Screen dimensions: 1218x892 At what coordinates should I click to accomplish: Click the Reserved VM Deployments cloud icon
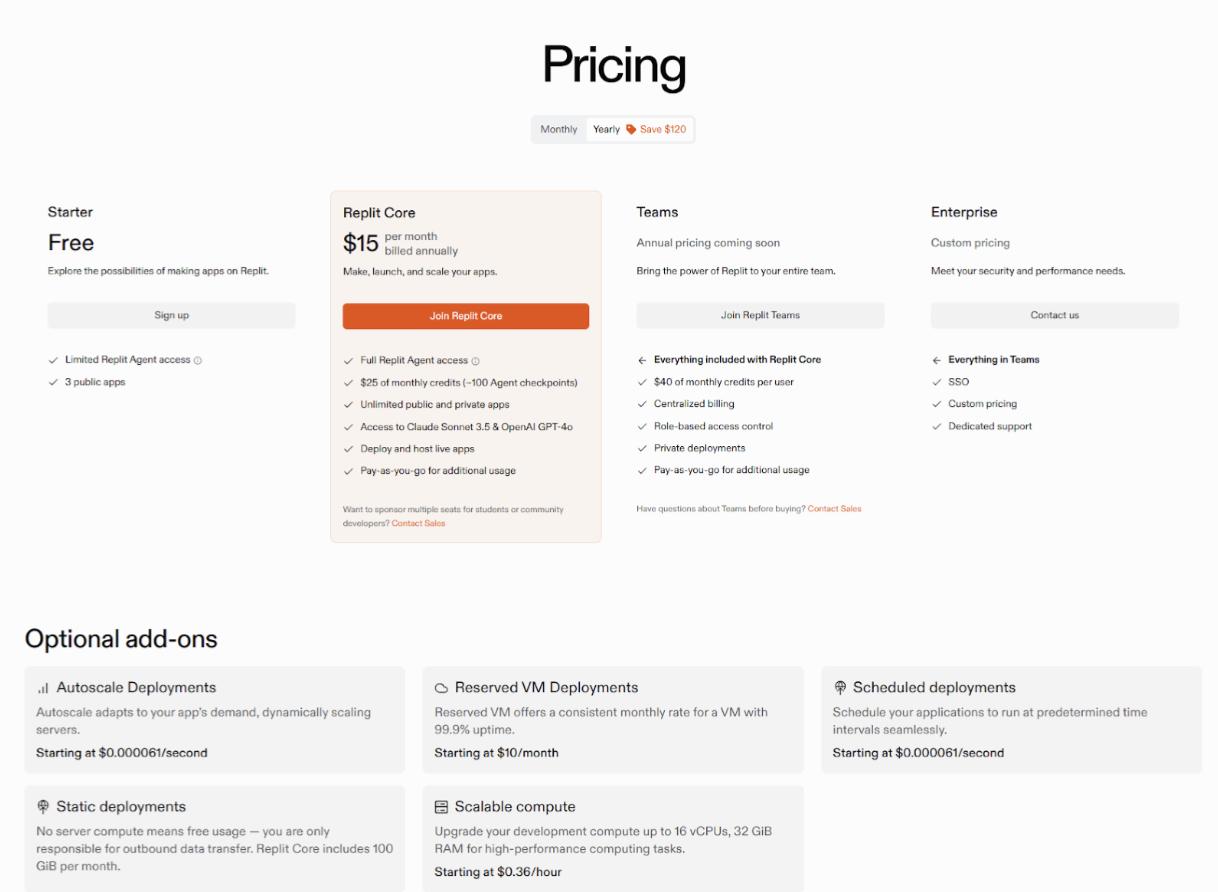point(441,688)
